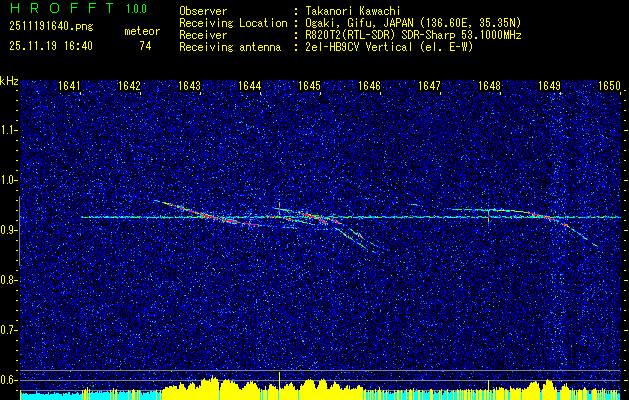Click the 1650 time marker

click(609, 86)
